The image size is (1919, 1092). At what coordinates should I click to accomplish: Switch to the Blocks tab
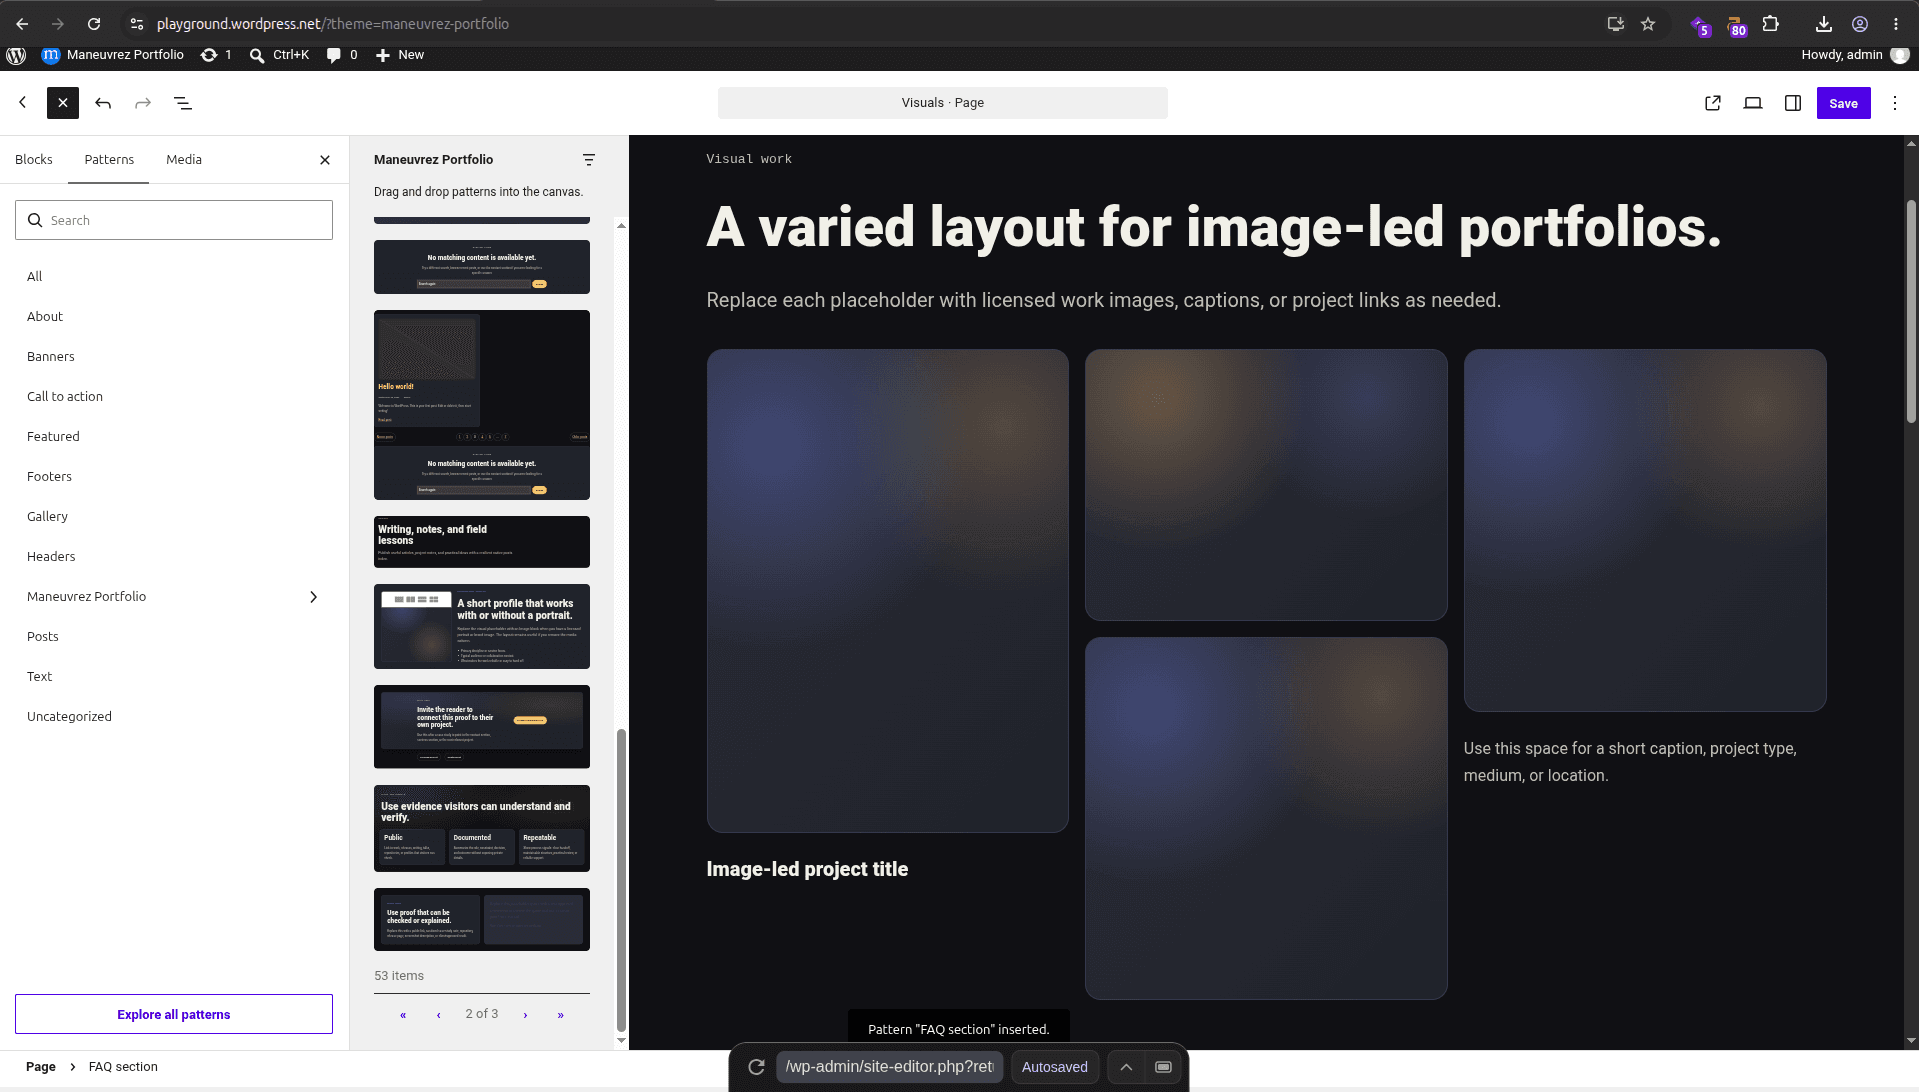34,160
